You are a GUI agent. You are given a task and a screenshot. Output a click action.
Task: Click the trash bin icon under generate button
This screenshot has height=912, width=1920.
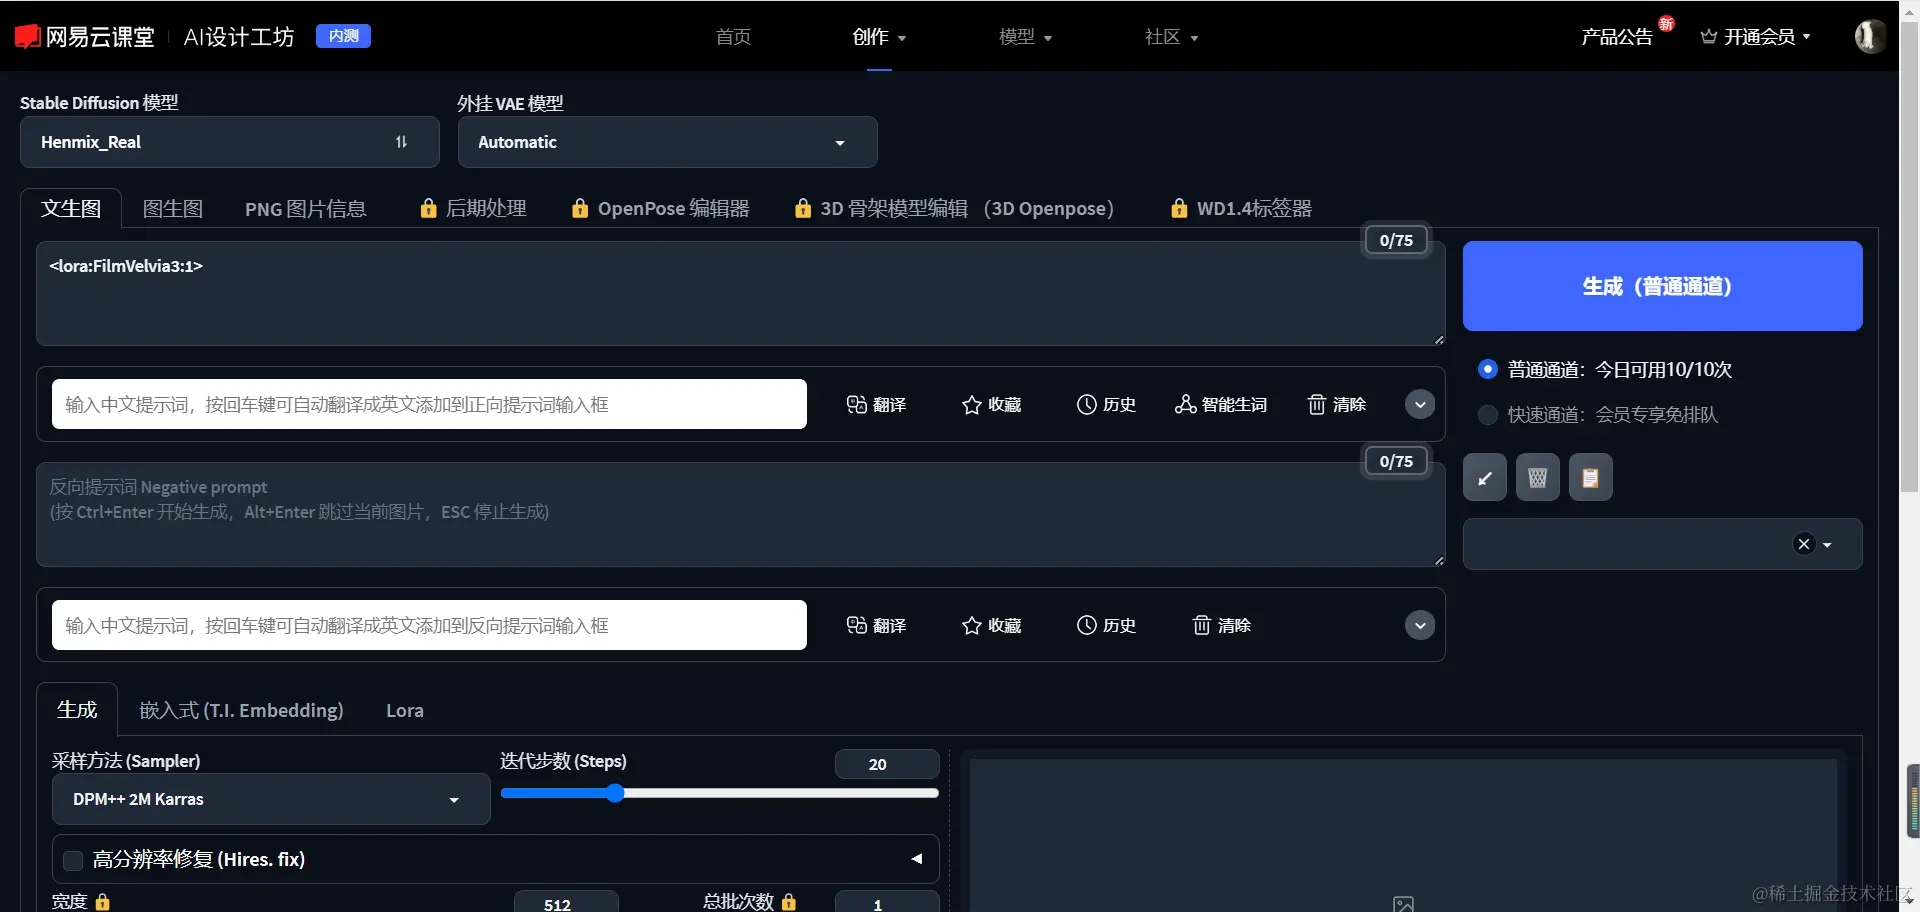click(x=1538, y=477)
